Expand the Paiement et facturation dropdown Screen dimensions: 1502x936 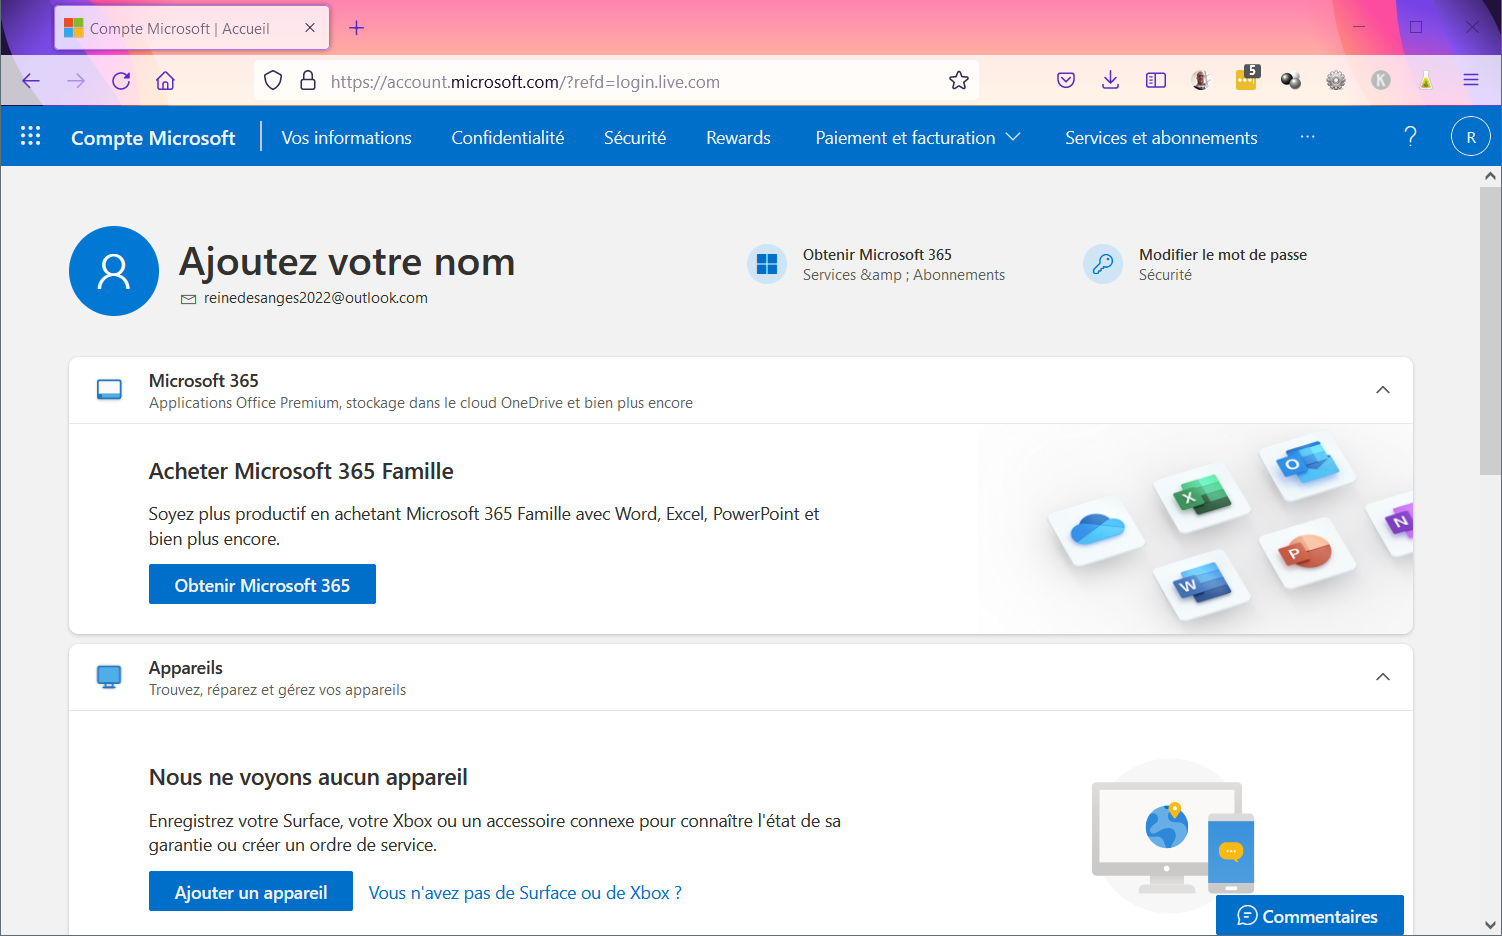point(917,137)
